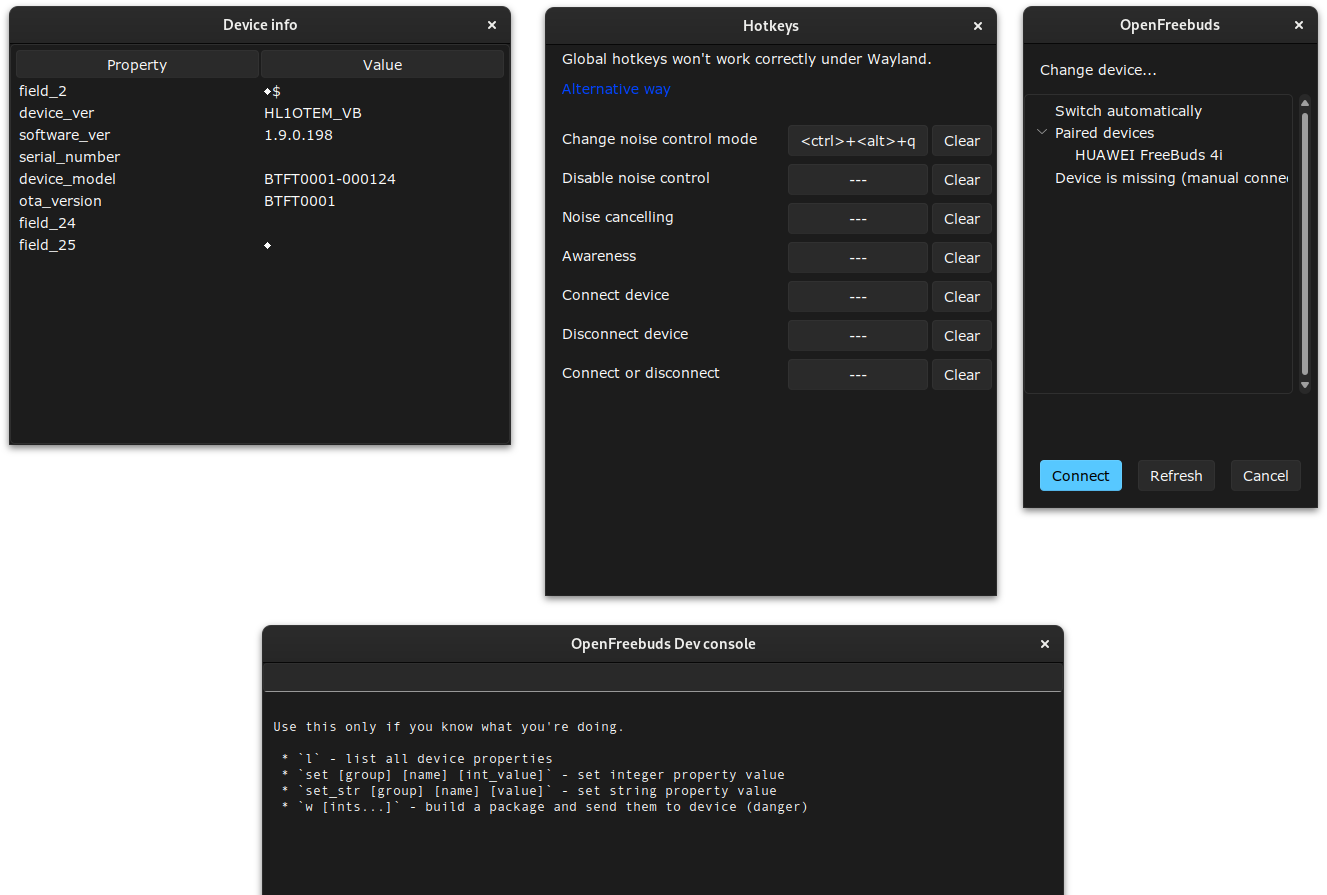Cancel the change device dialog

click(1266, 476)
